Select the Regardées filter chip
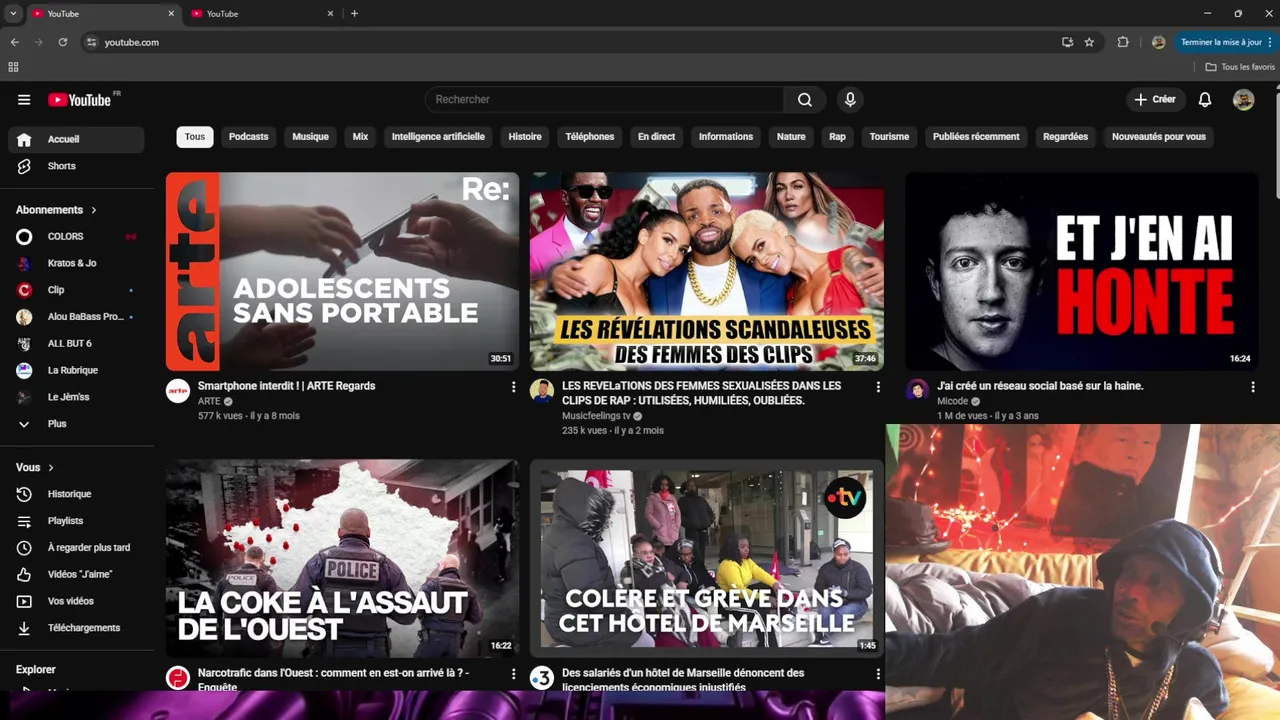The height and width of the screenshot is (720, 1280). tap(1065, 137)
